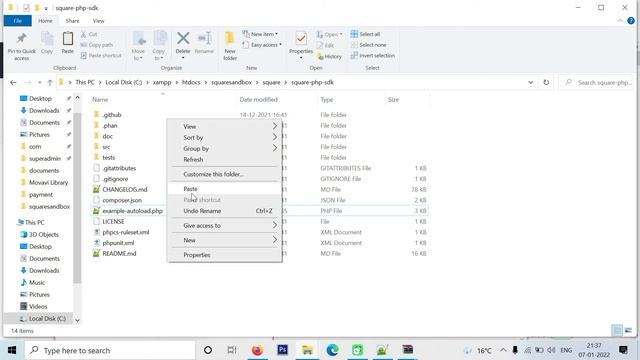Viewport: 640px width, 360px height.
Task: Open the File ribbon tab
Action: pos(18,21)
